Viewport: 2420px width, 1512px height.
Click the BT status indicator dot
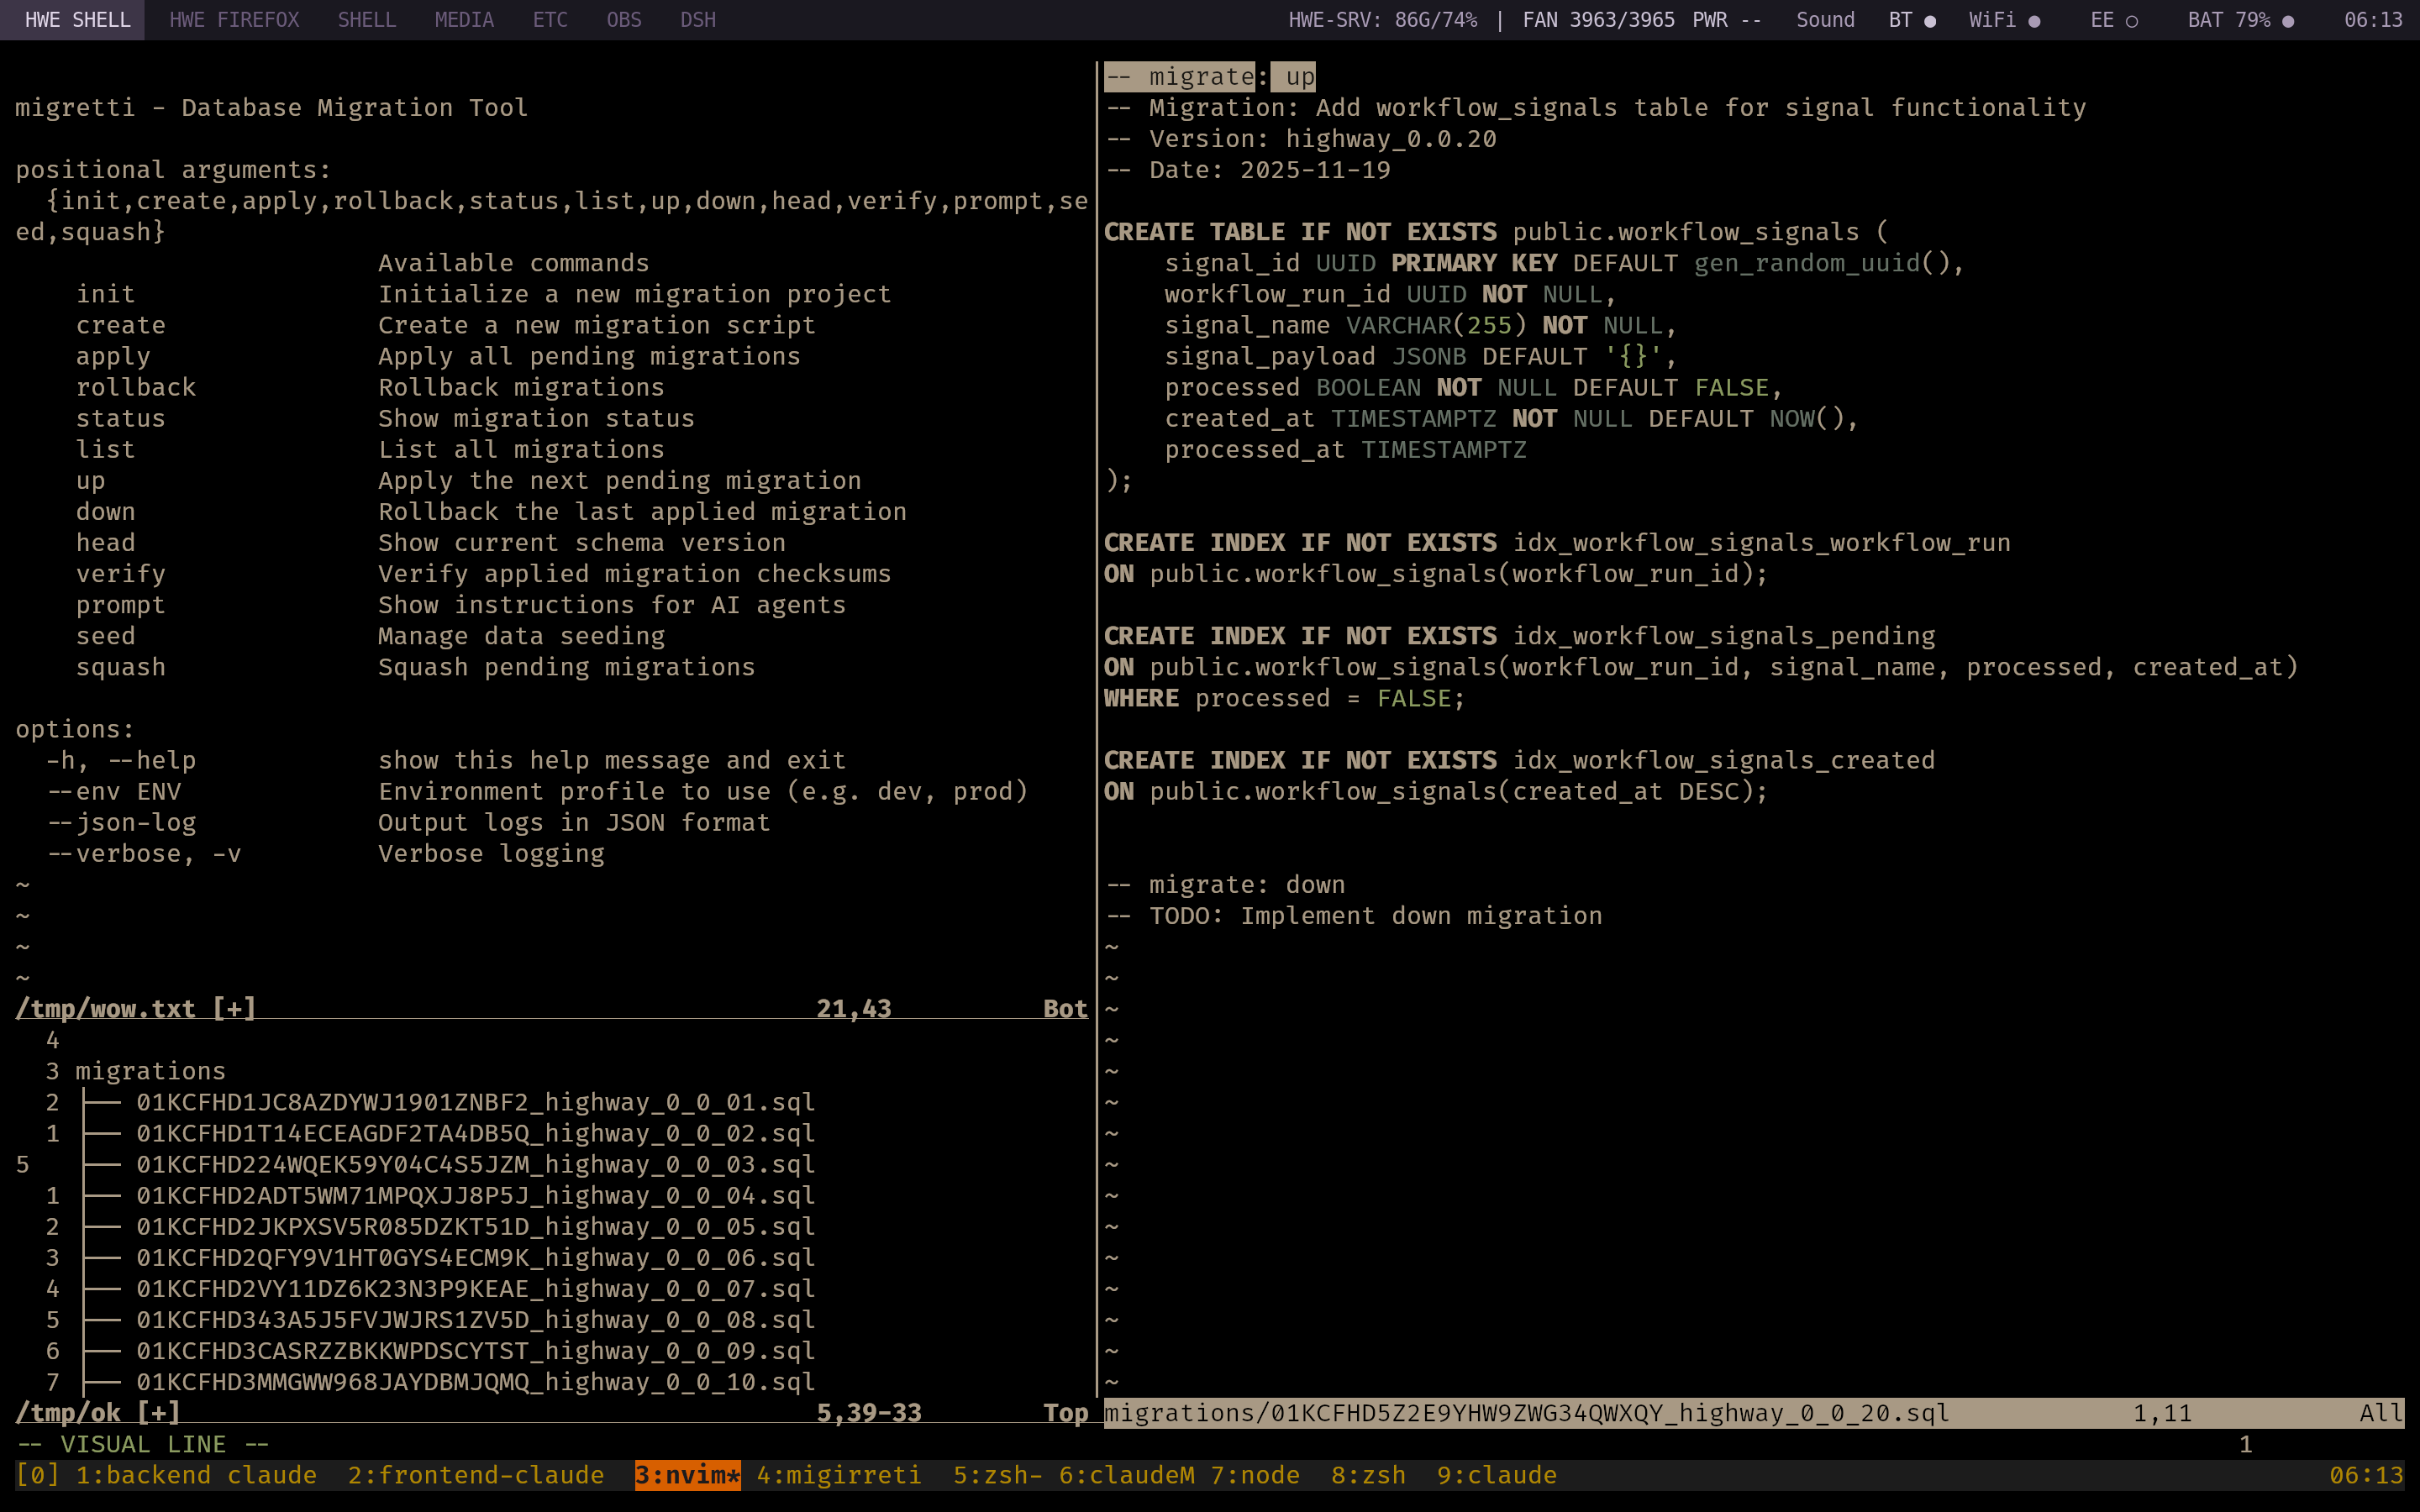click(x=1929, y=21)
